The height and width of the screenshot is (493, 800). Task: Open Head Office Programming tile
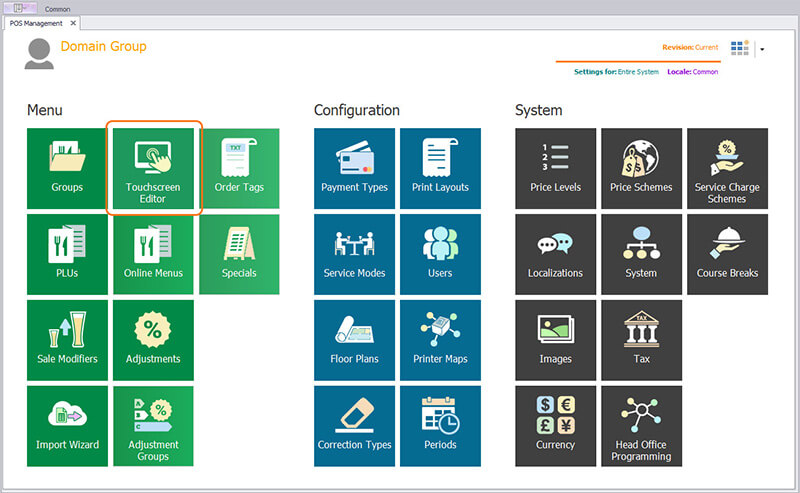pos(641,426)
